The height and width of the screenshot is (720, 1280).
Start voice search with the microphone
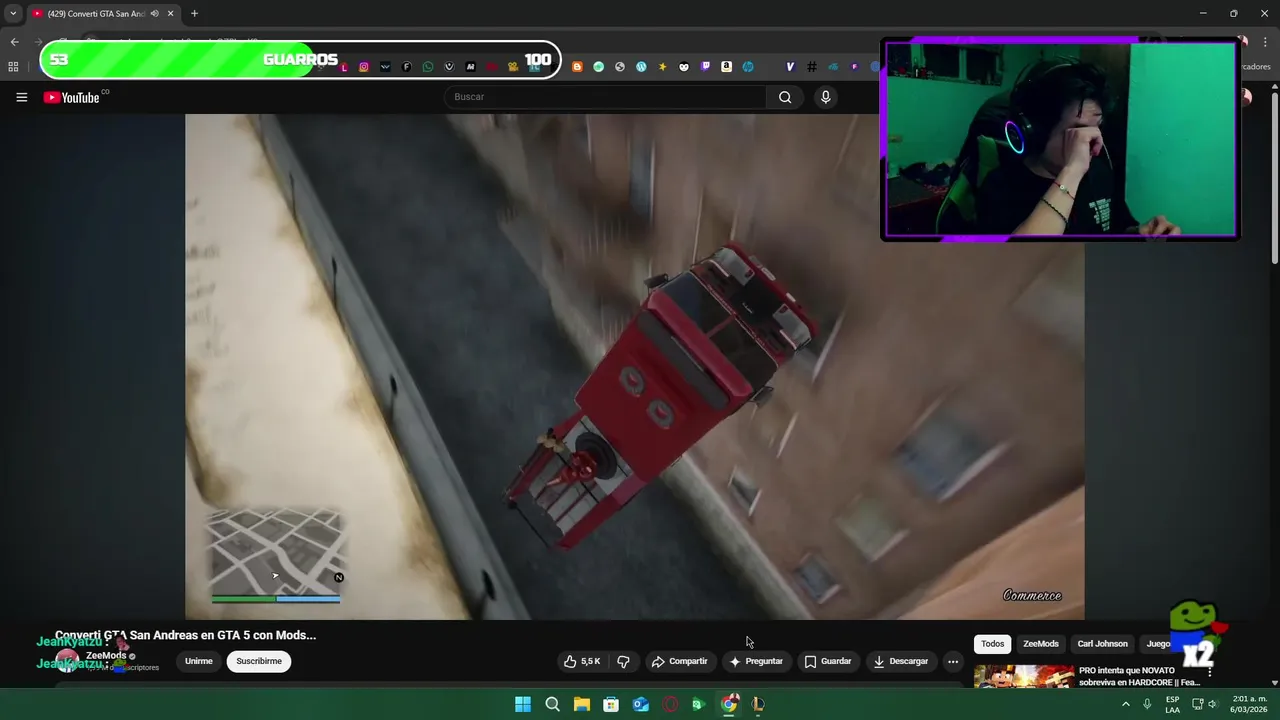(825, 97)
